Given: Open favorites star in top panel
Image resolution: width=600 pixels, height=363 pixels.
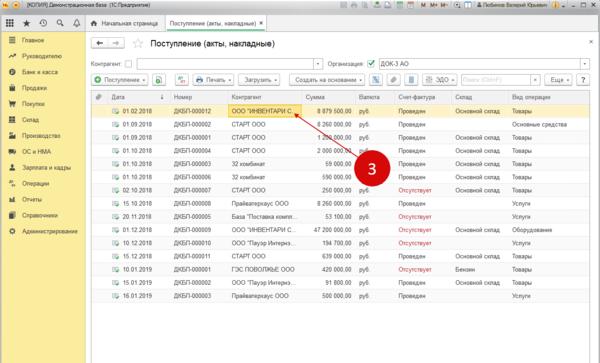Looking at the screenshot, I should point(26,23).
